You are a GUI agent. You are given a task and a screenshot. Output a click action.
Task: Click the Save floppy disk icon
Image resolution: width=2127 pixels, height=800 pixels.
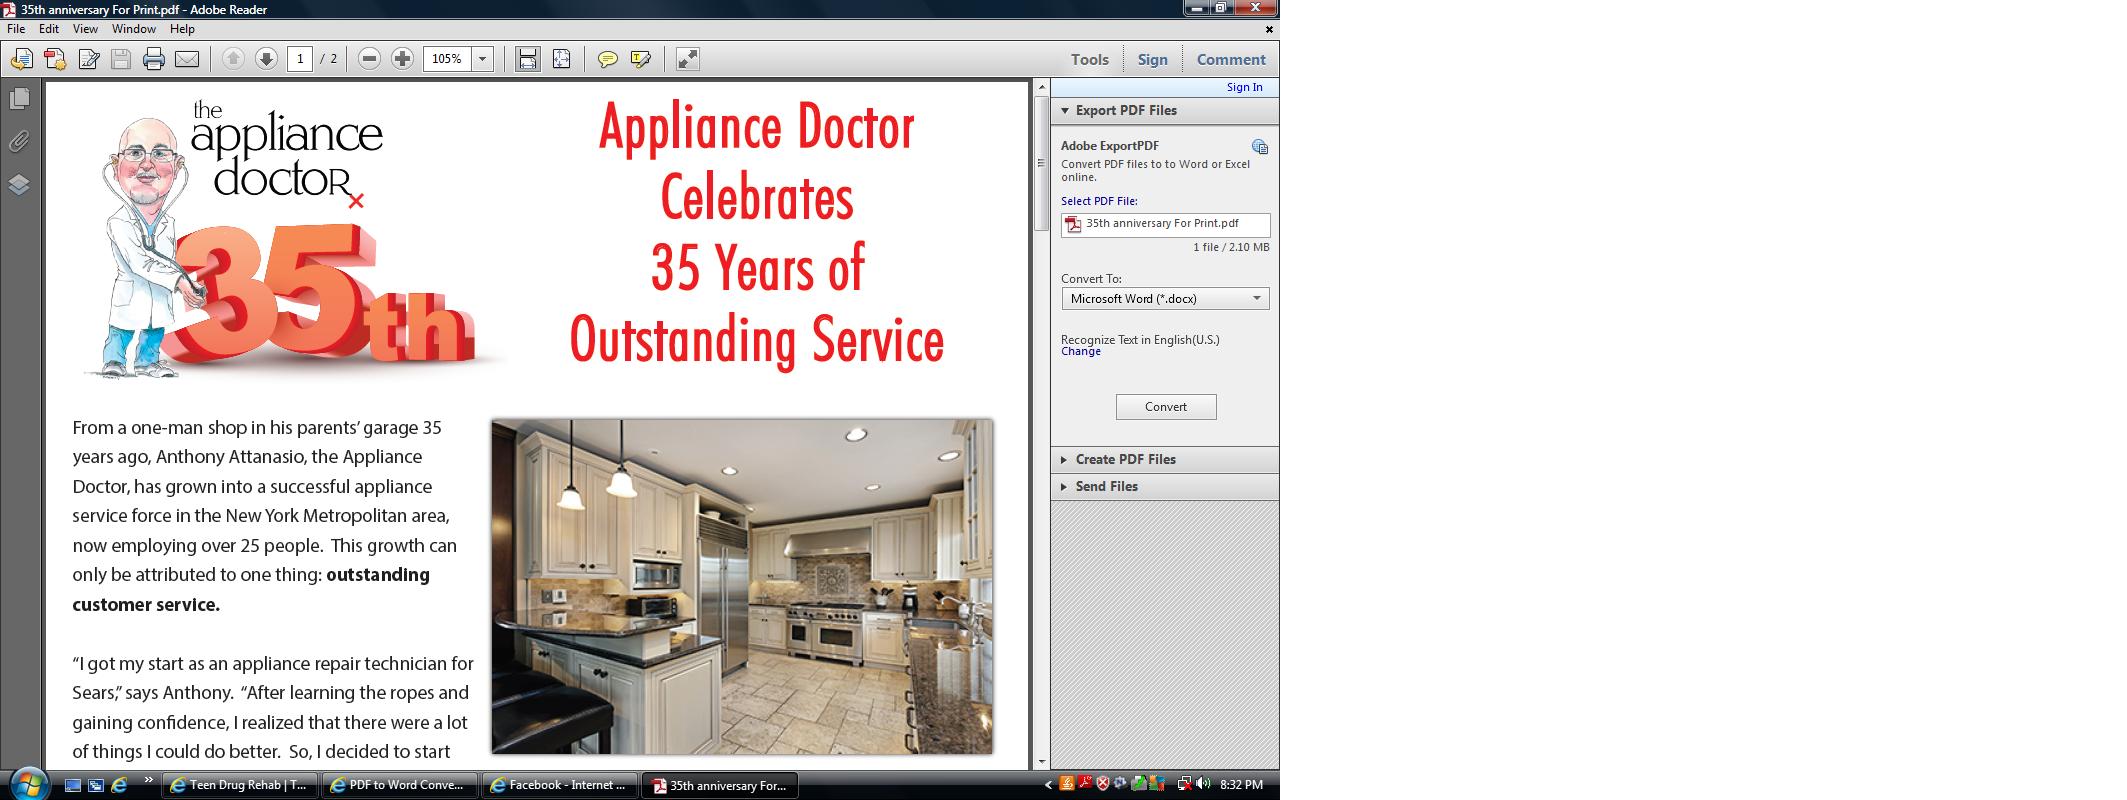pyautogui.click(x=121, y=60)
